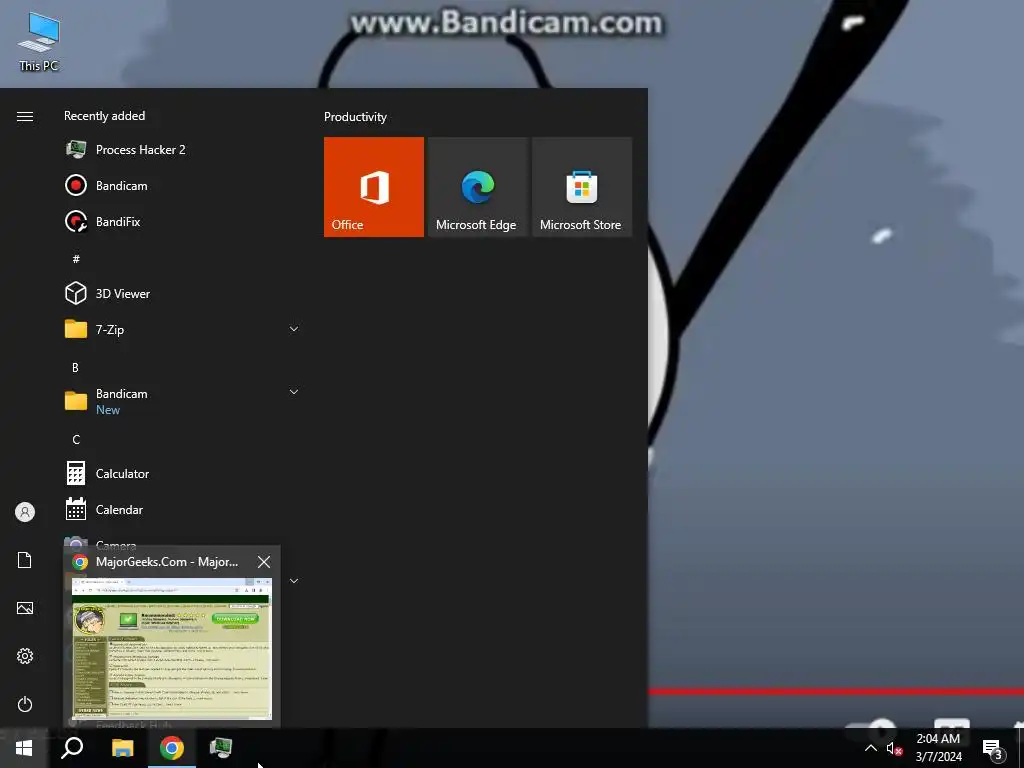Expand the chevron beside the Chrome preview
This screenshot has width=1024, height=768.
click(294, 581)
